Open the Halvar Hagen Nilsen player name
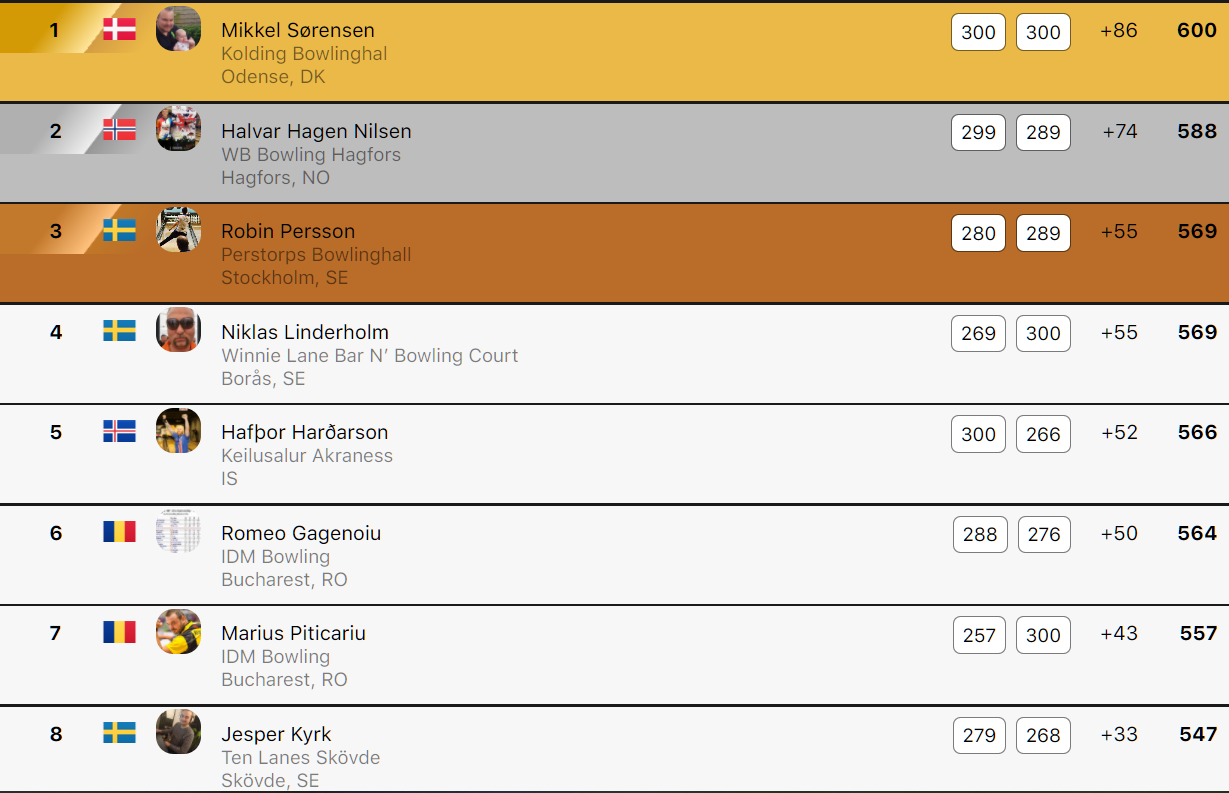This screenshot has height=793, width=1229. point(316,131)
